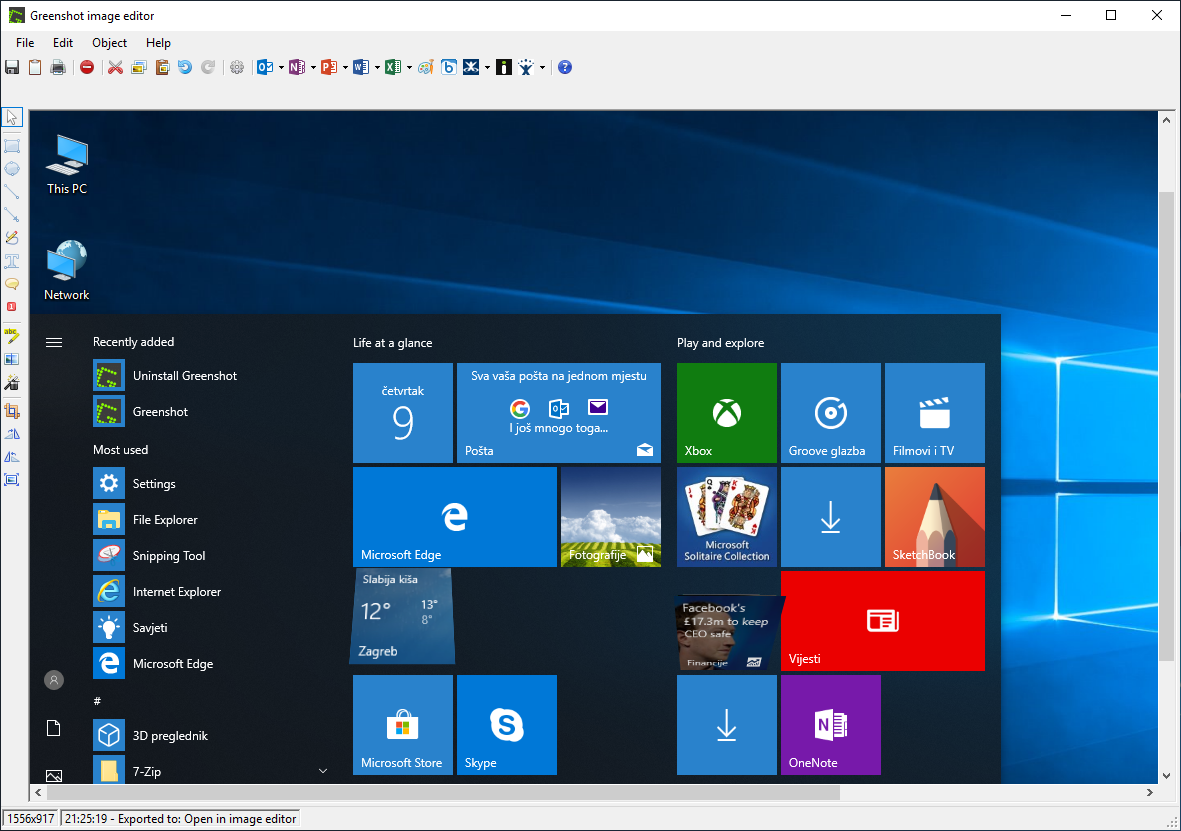Expand the PowerPoint export dropdown arrow

tap(345, 68)
